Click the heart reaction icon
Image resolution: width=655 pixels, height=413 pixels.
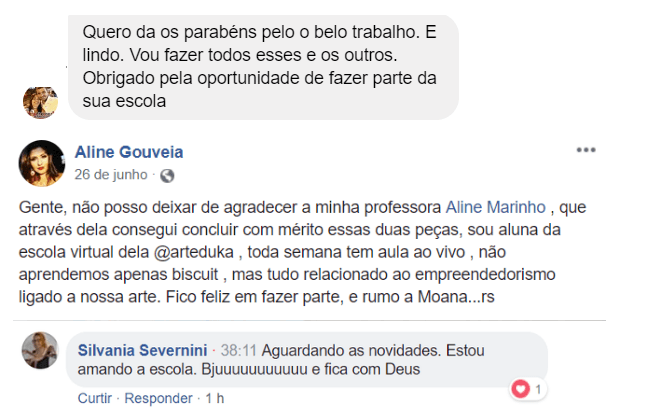tap(519, 388)
